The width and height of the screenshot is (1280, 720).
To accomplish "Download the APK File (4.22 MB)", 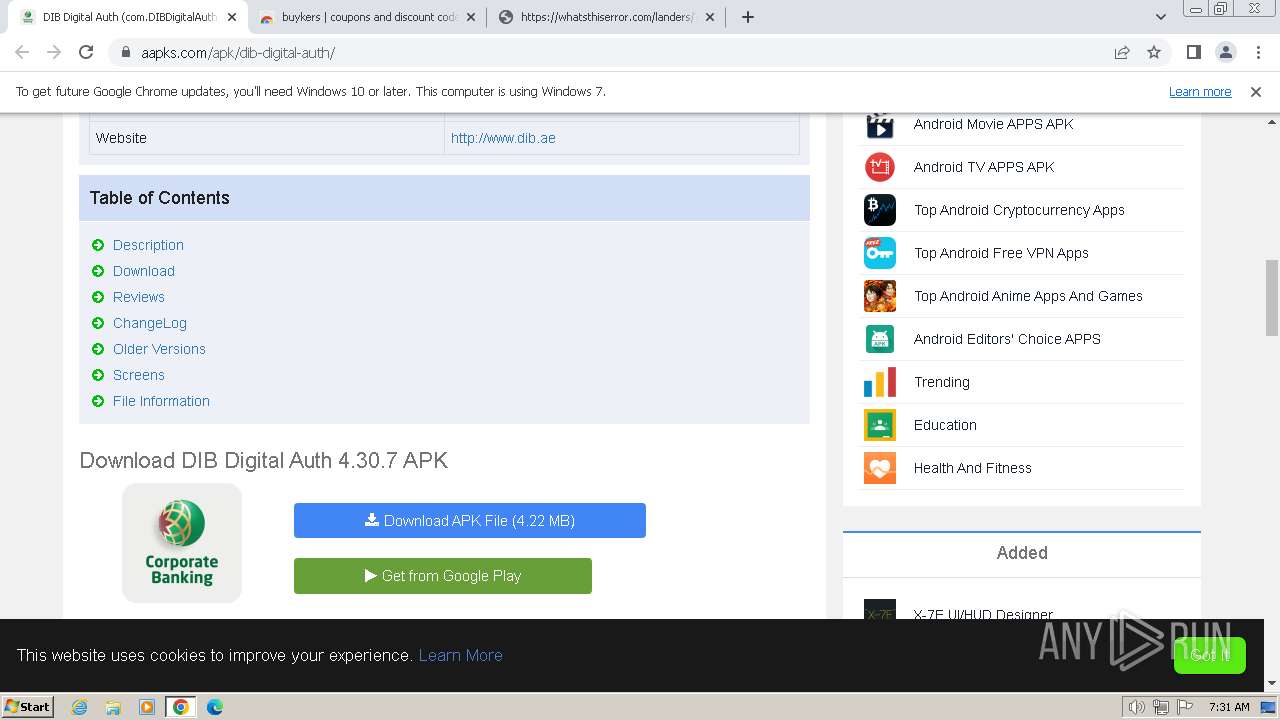I will 470,521.
